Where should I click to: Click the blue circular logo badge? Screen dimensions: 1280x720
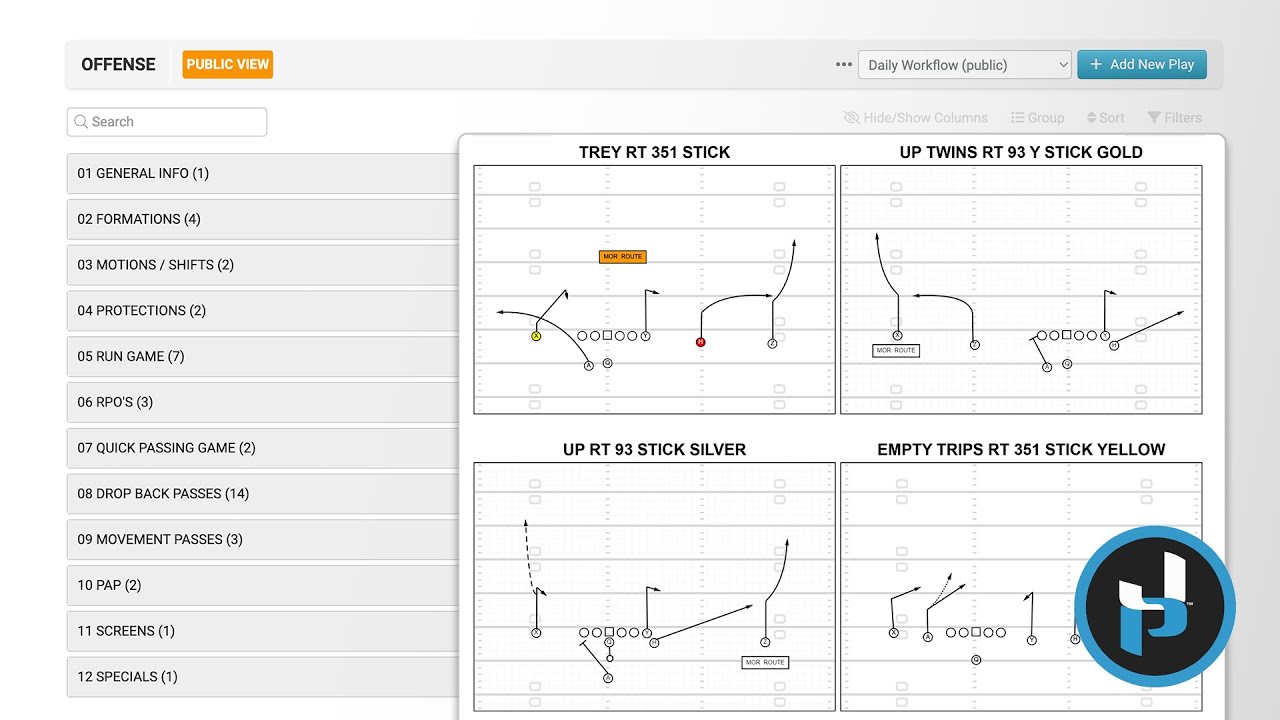[1154, 607]
